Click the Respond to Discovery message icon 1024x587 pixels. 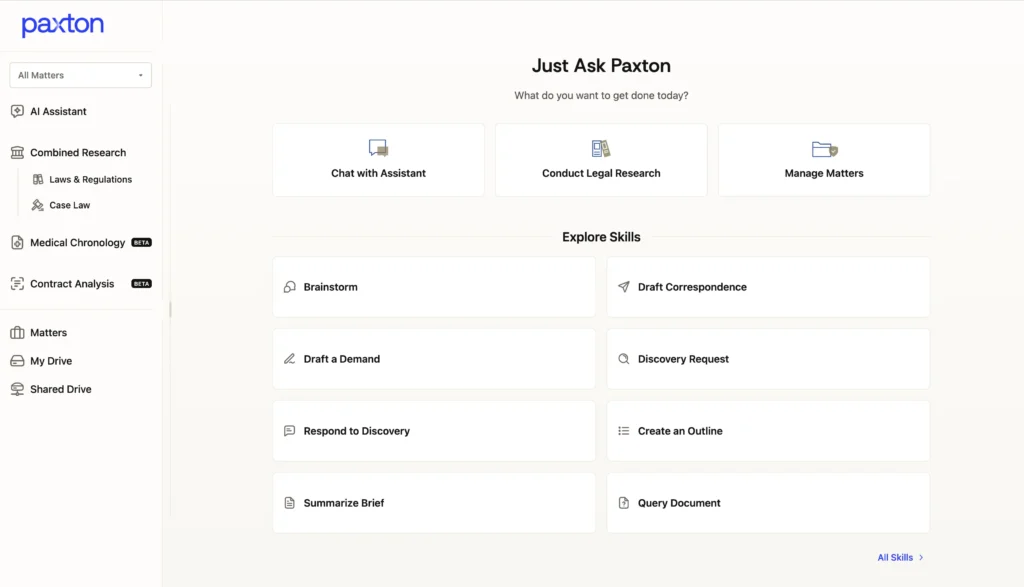point(289,431)
